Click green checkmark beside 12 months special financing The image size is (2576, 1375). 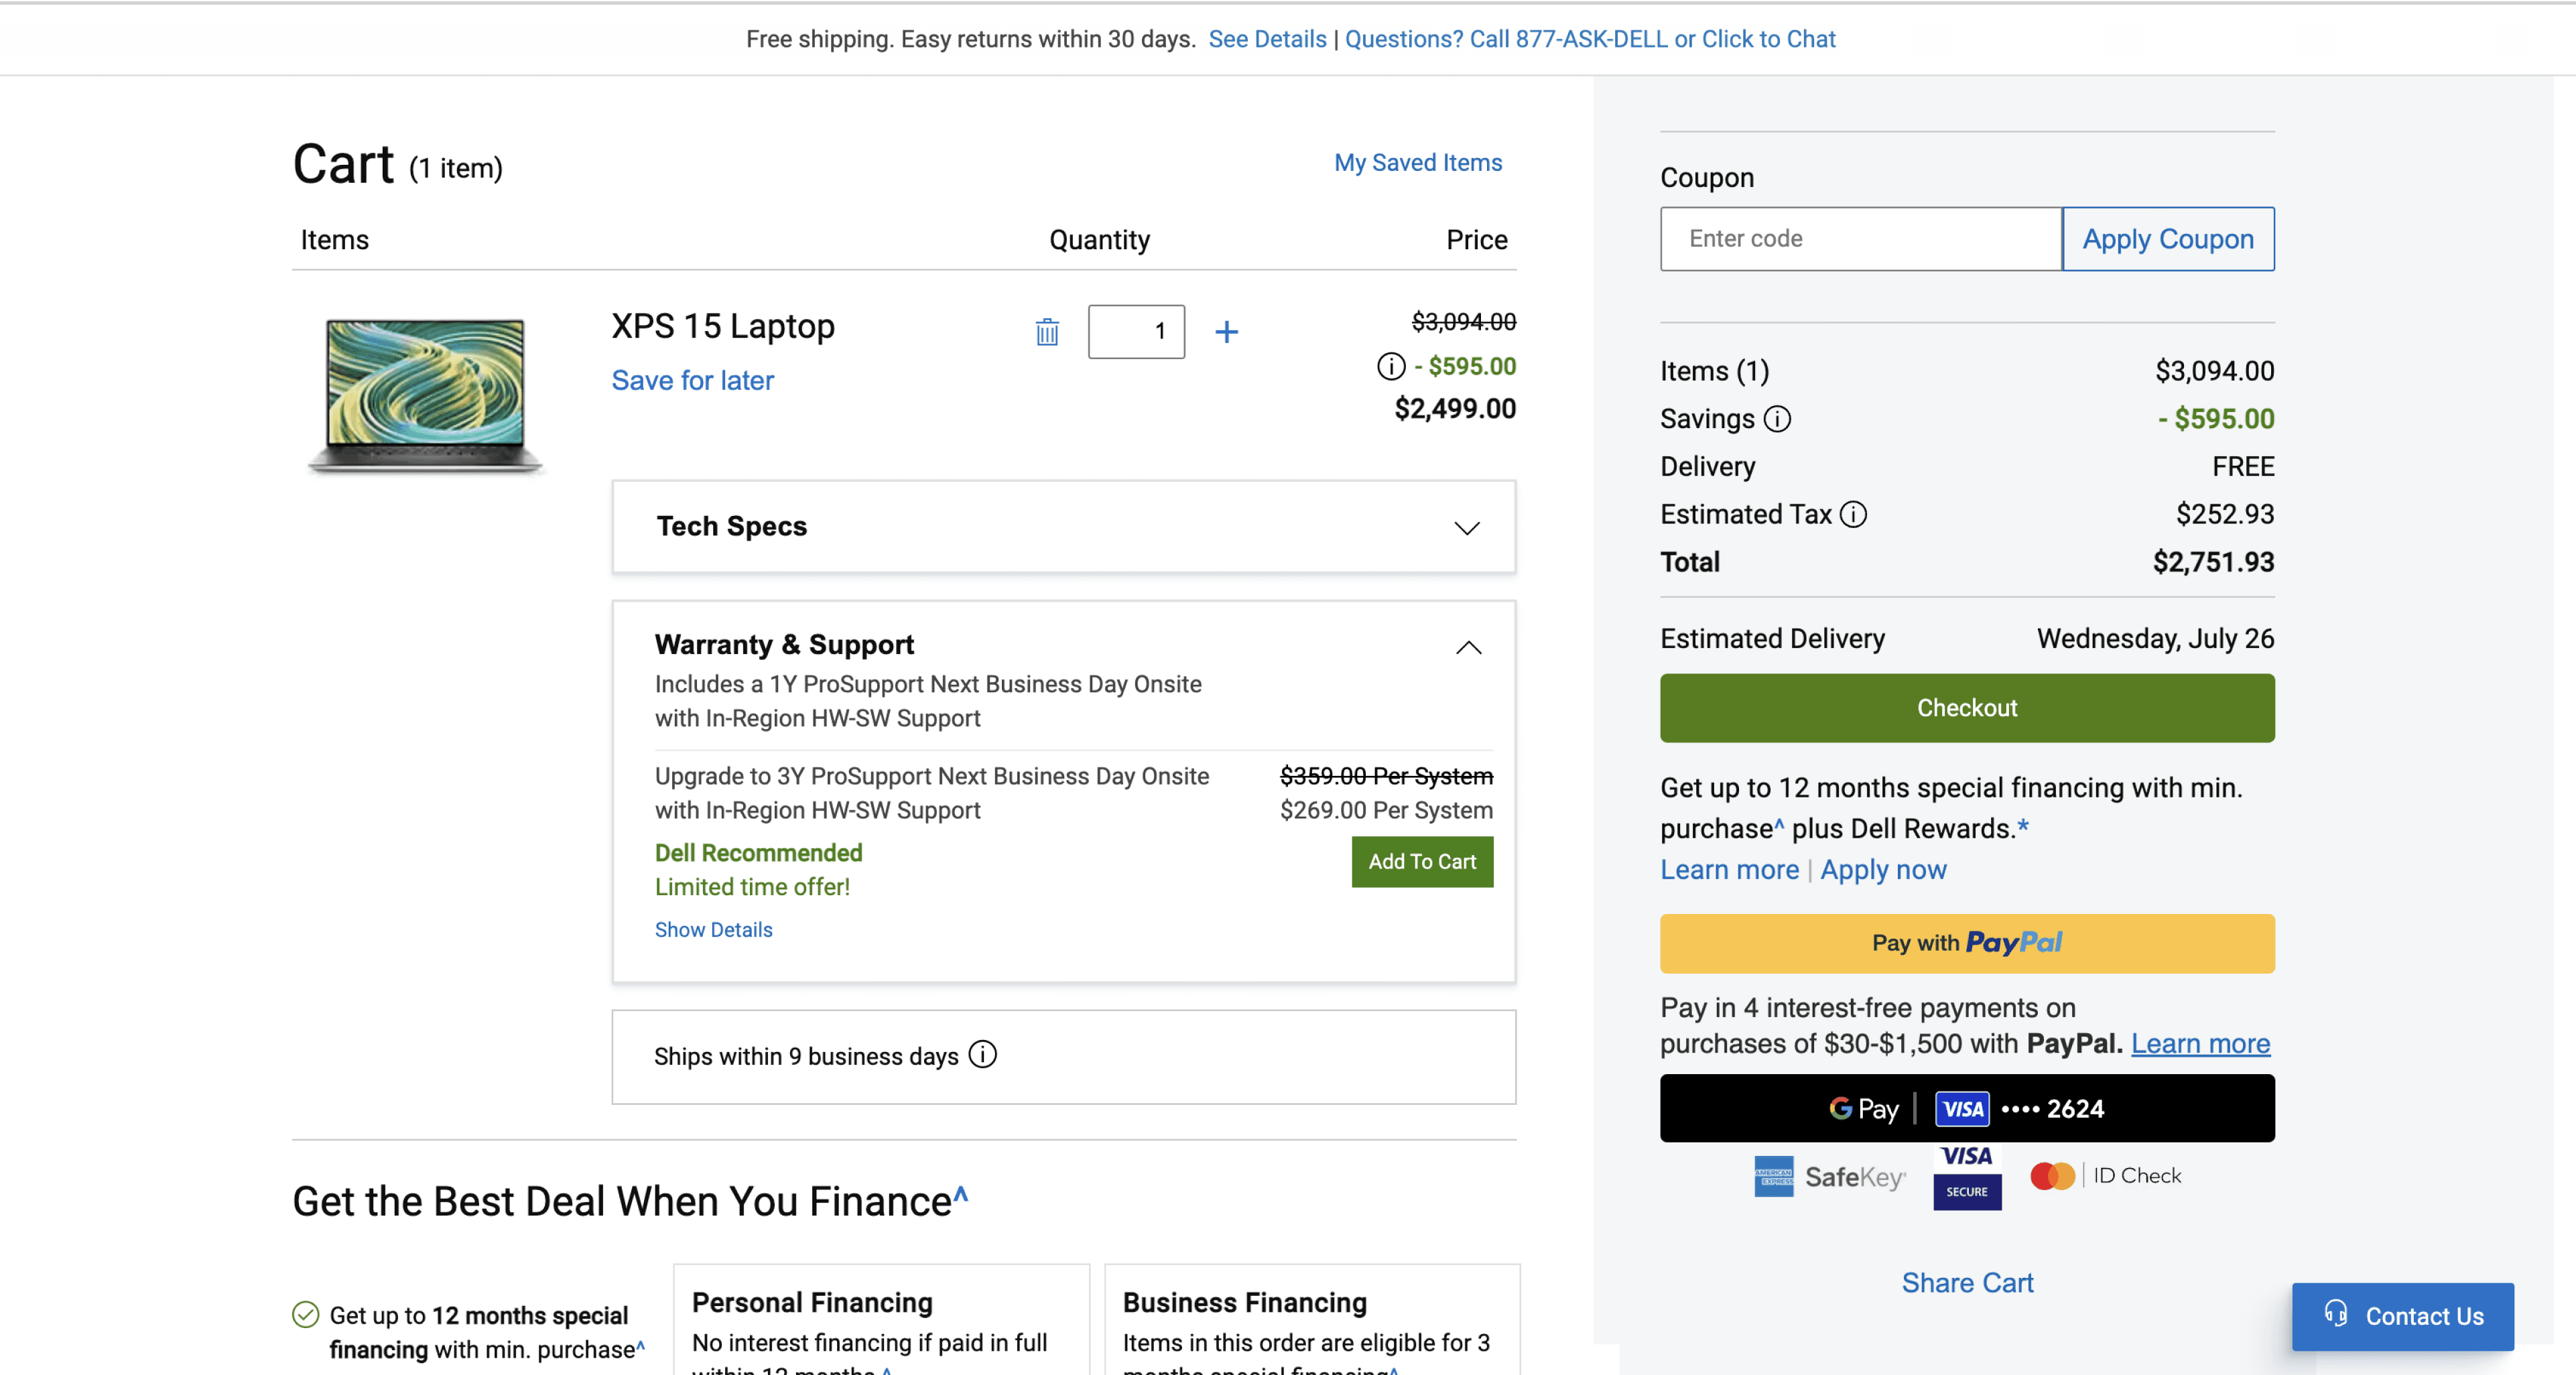(x=306, y=1314)
